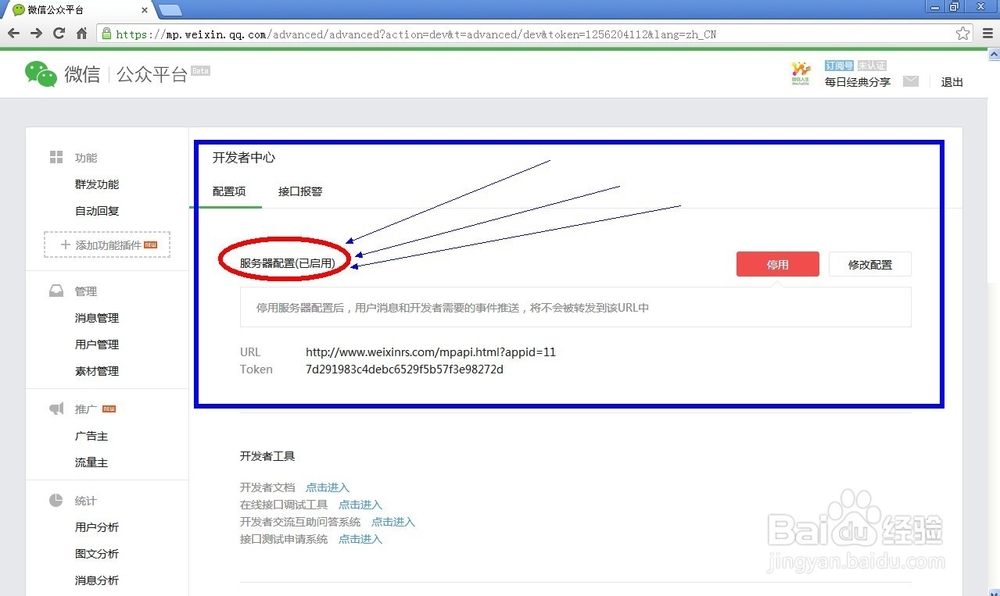Open 点击进入 next to 开发者文档
Image resolution: width=1000 pixels, height=596 pixels.
pos(327,487)
